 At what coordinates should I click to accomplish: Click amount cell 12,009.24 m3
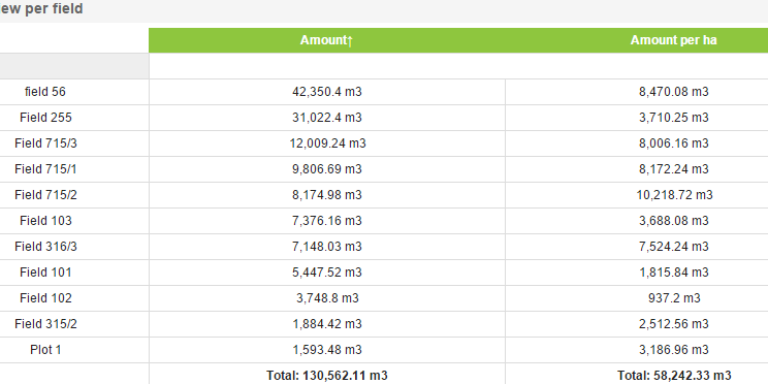[x=327, y=144]
